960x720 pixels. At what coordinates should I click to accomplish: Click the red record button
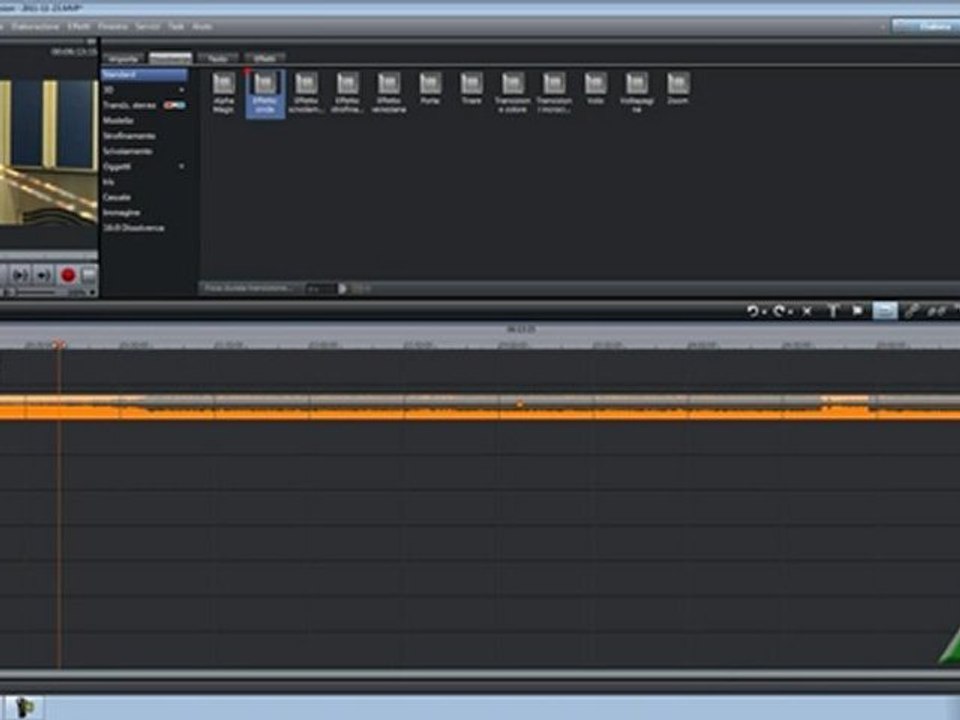[68, 276]
